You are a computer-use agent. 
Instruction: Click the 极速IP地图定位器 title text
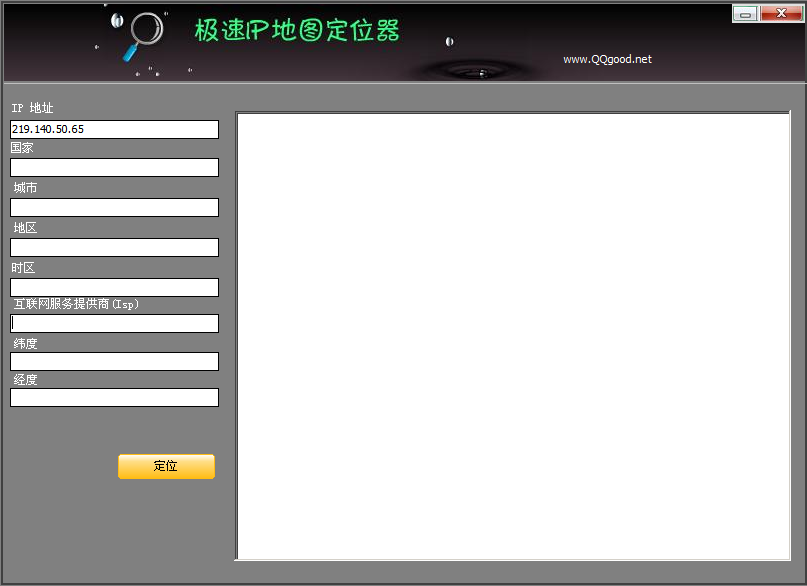coord(297,31)
